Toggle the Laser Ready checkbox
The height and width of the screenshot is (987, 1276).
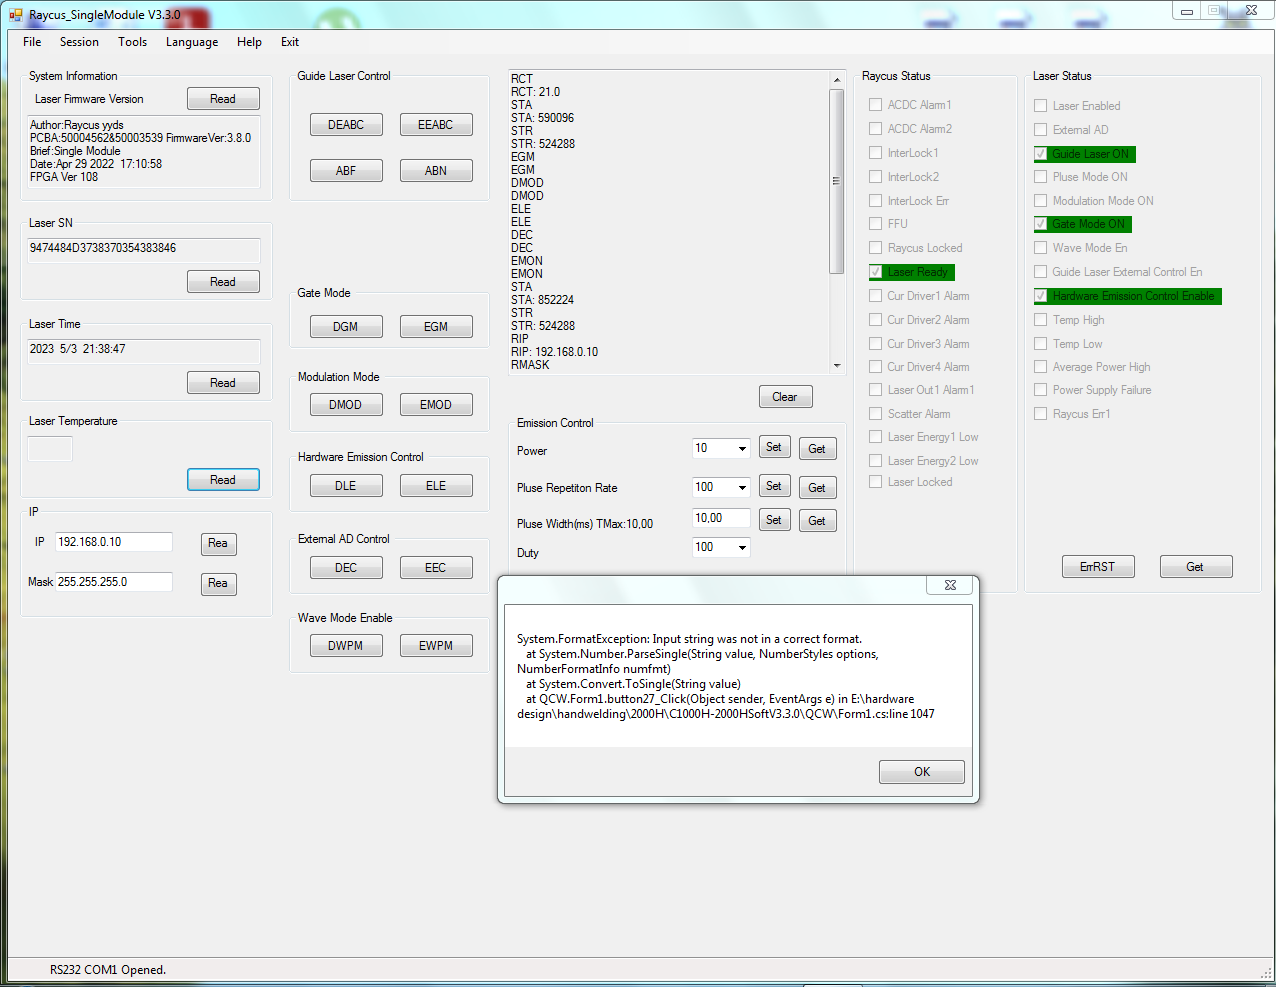click(876, 272)
